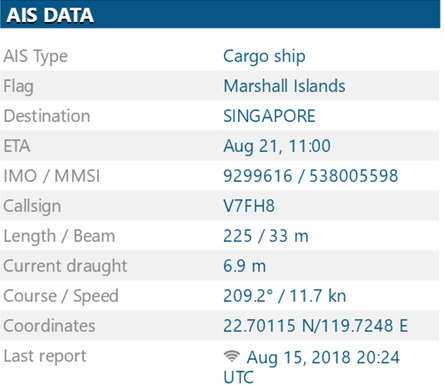Click the Current draught label
Image resolution: width=444 pixels, height=385 pixels.
[x=65, y=266]
